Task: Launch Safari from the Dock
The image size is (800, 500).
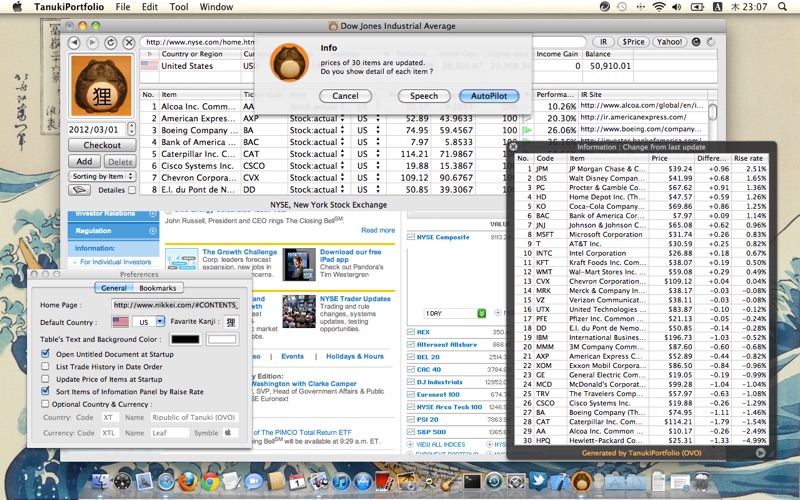Action: click(166, 482)
